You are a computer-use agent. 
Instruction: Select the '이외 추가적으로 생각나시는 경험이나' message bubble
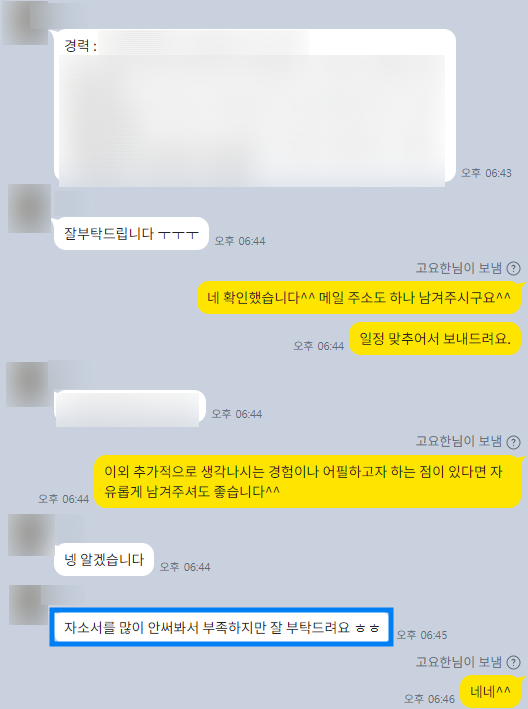307,482
